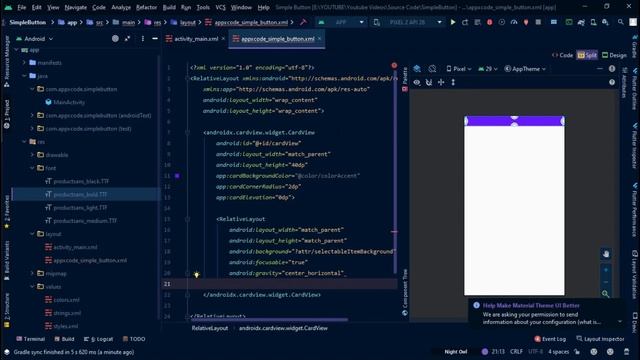
Task: Open the Refactor menu
Action: 147,7
